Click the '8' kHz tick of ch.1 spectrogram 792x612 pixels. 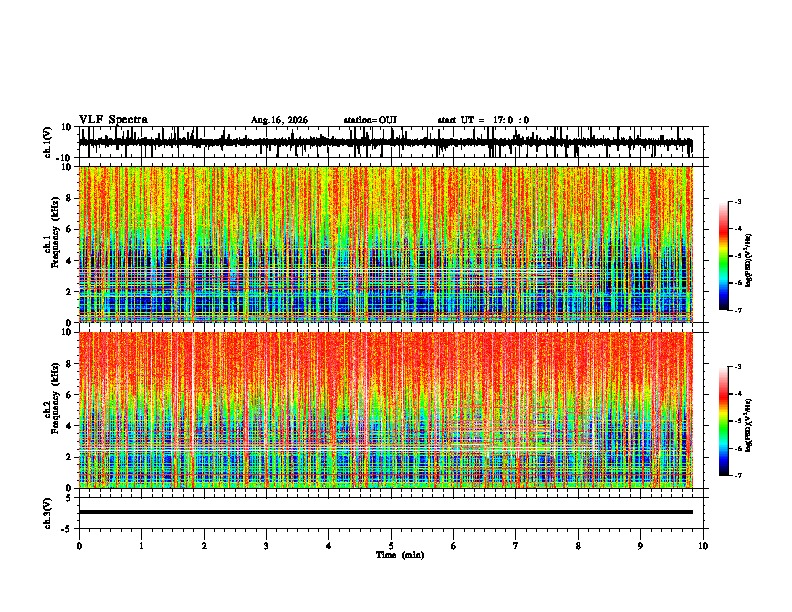(70, 198)
